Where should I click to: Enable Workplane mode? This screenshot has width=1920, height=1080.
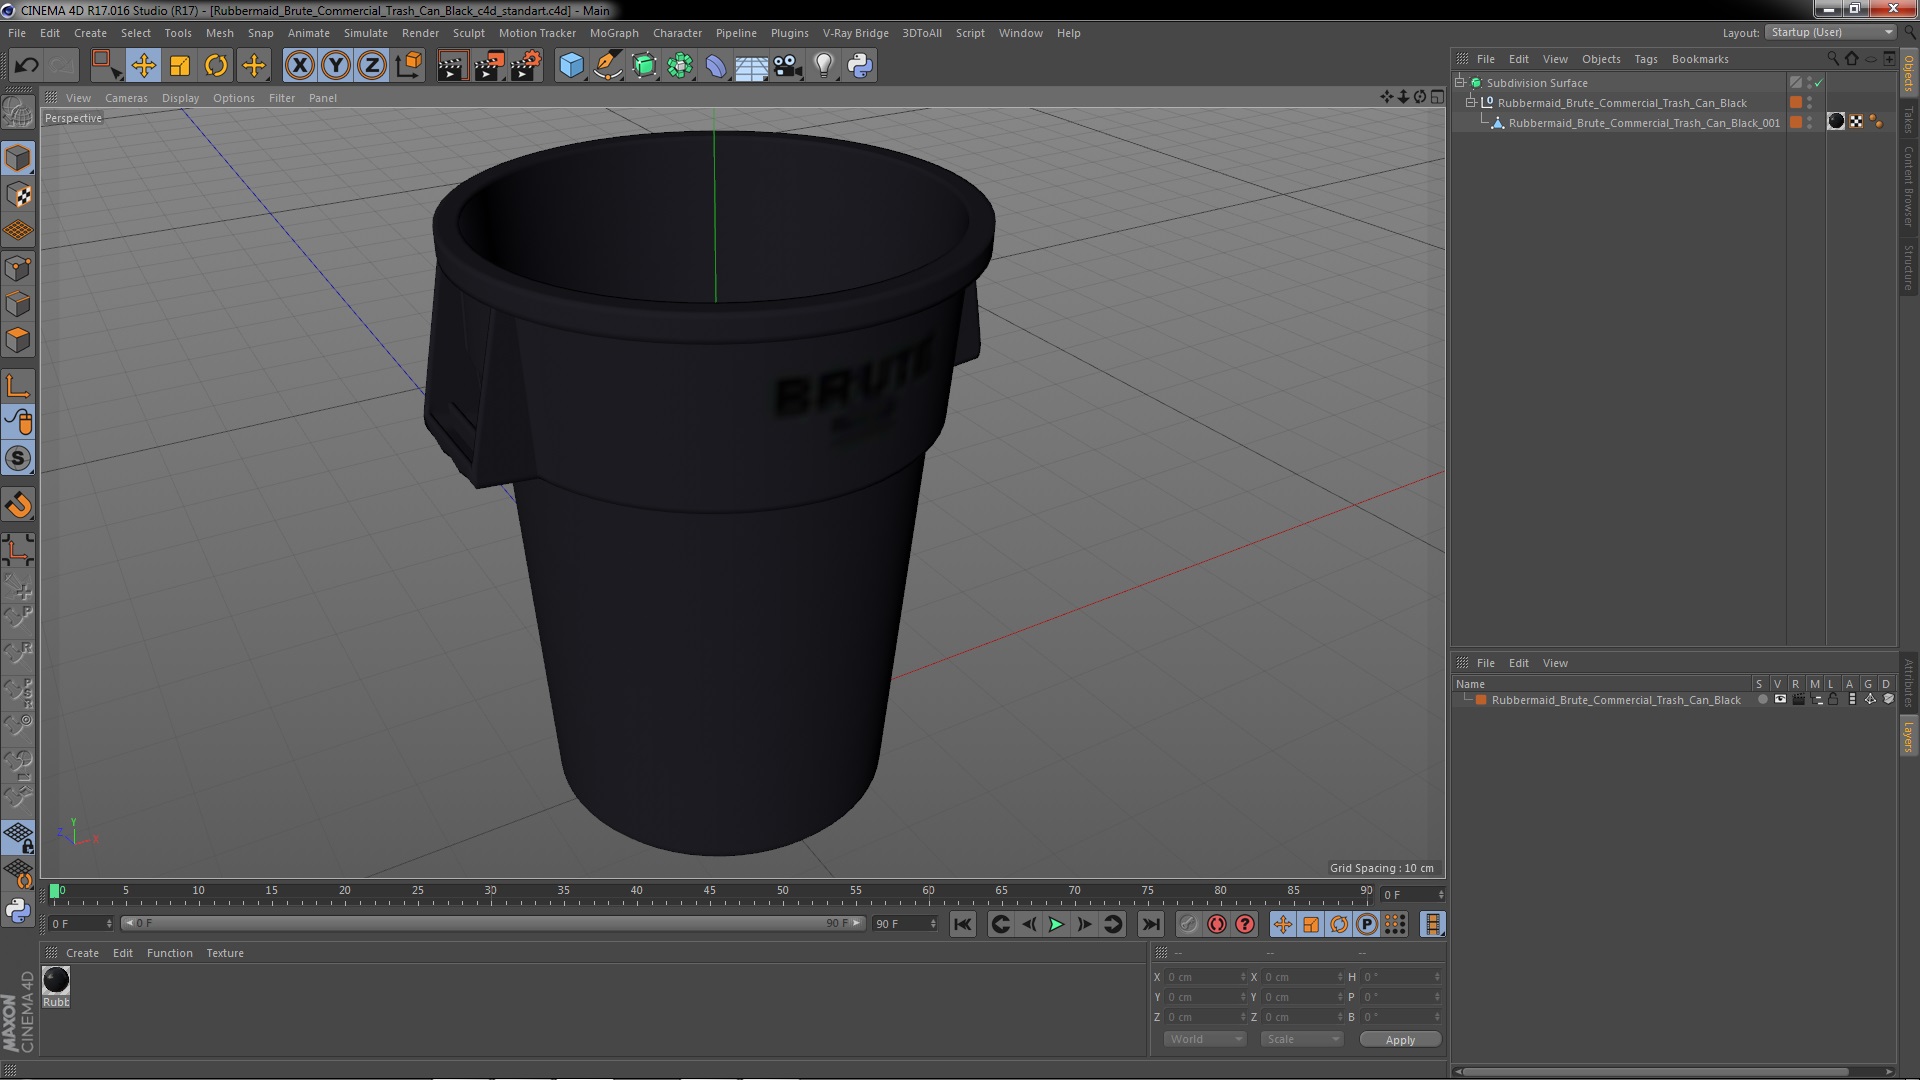pos(18,231)
